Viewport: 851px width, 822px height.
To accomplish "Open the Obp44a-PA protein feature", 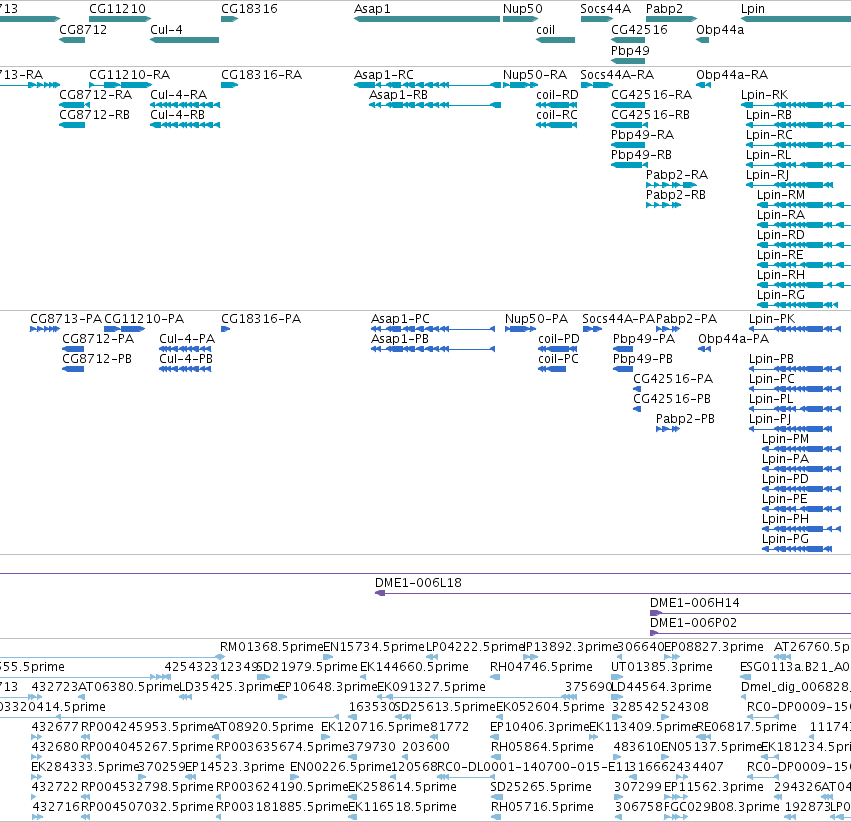I will (704, 349).
